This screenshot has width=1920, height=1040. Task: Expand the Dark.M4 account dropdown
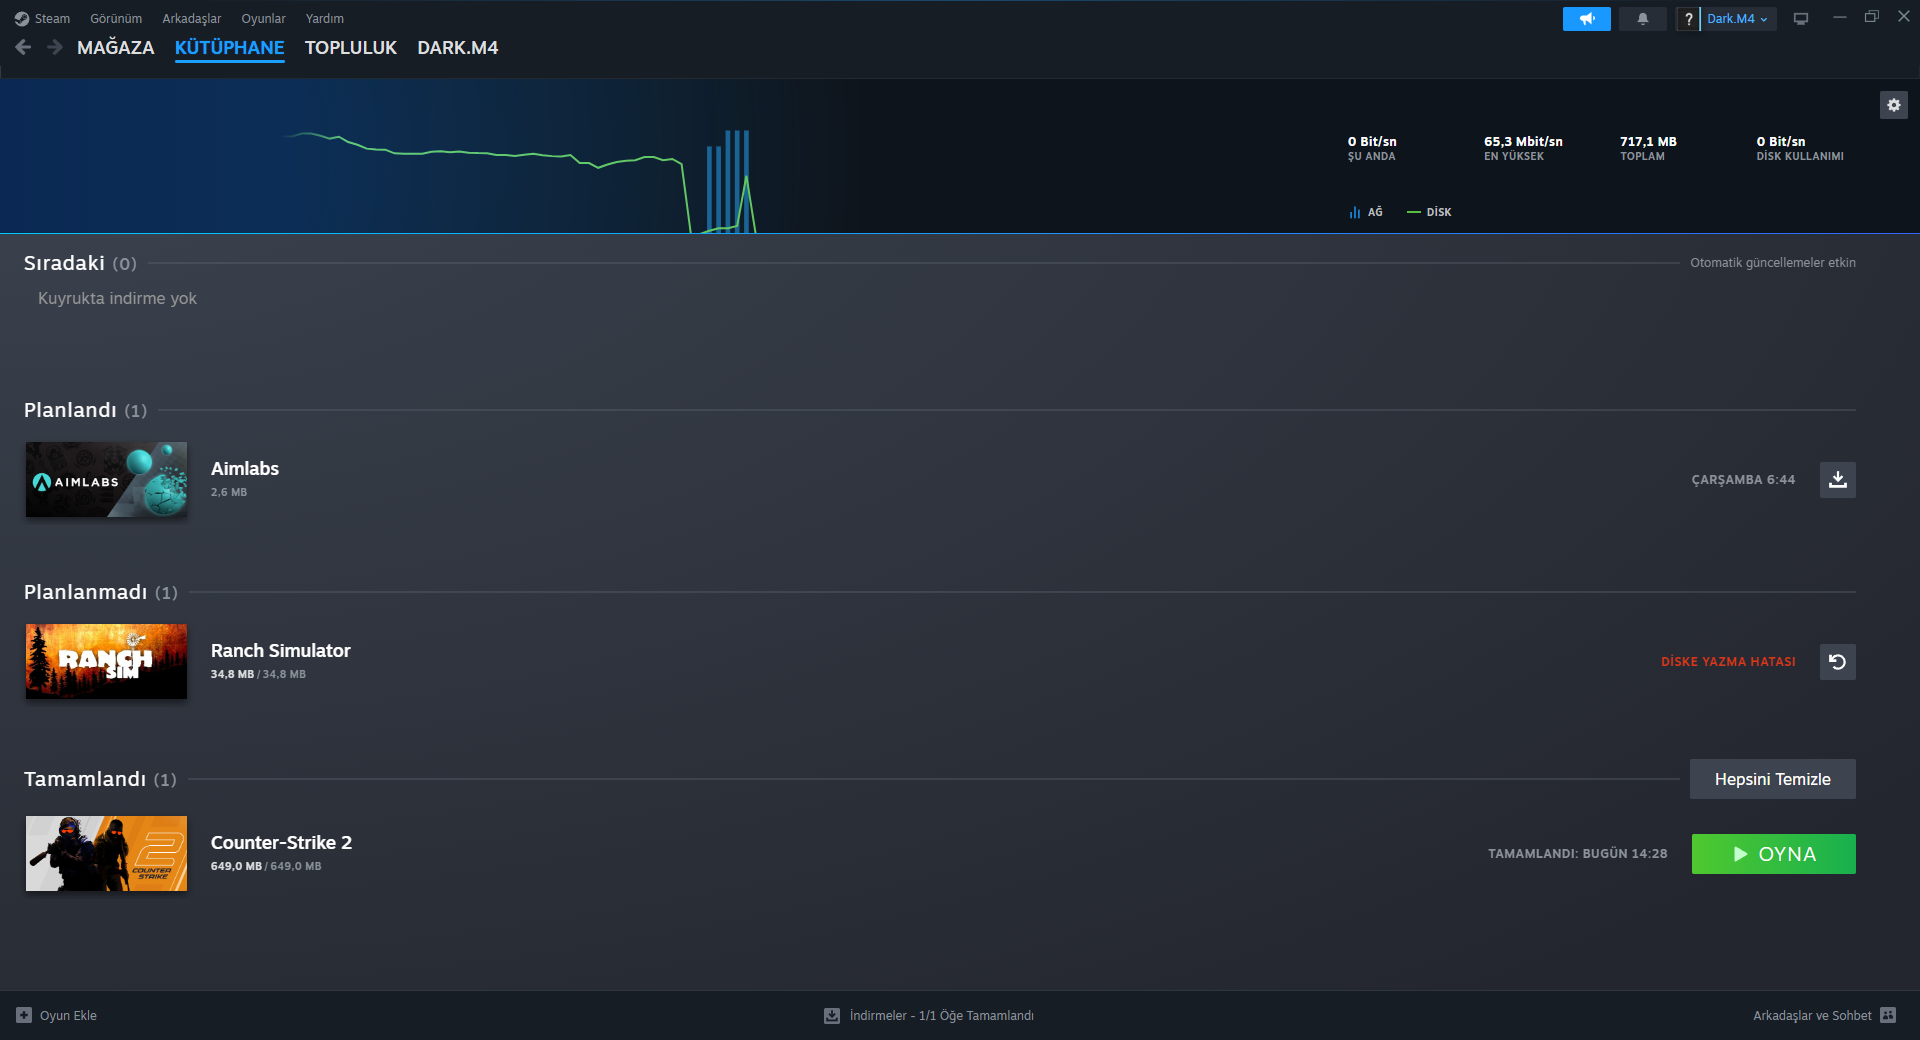[1738, 19]
